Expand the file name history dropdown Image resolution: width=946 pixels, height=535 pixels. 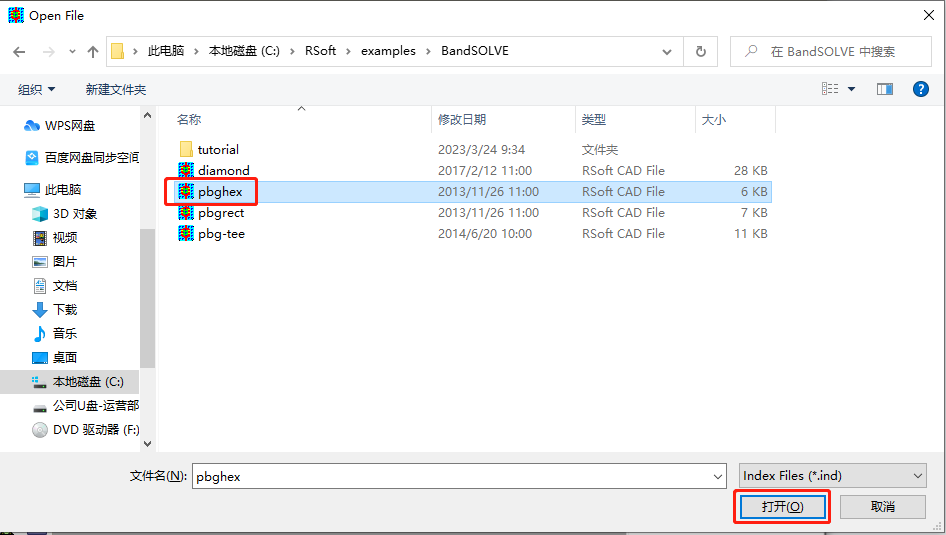tap(716, 477)
